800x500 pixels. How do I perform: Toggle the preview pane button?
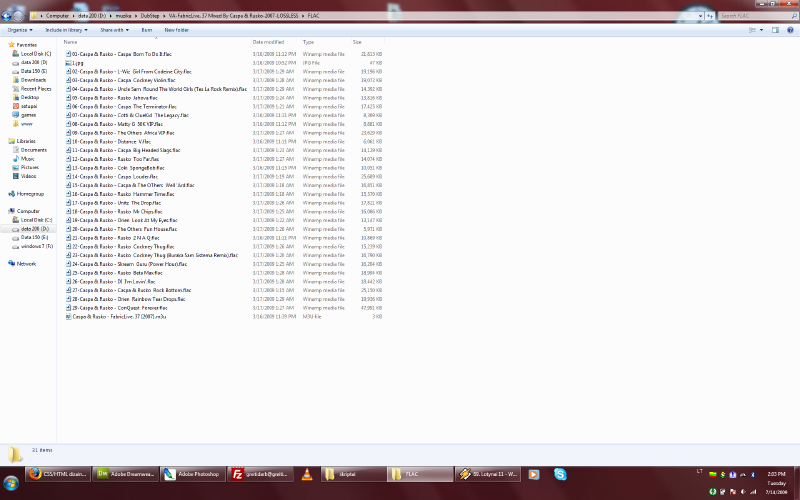click(x=775, y=30)
